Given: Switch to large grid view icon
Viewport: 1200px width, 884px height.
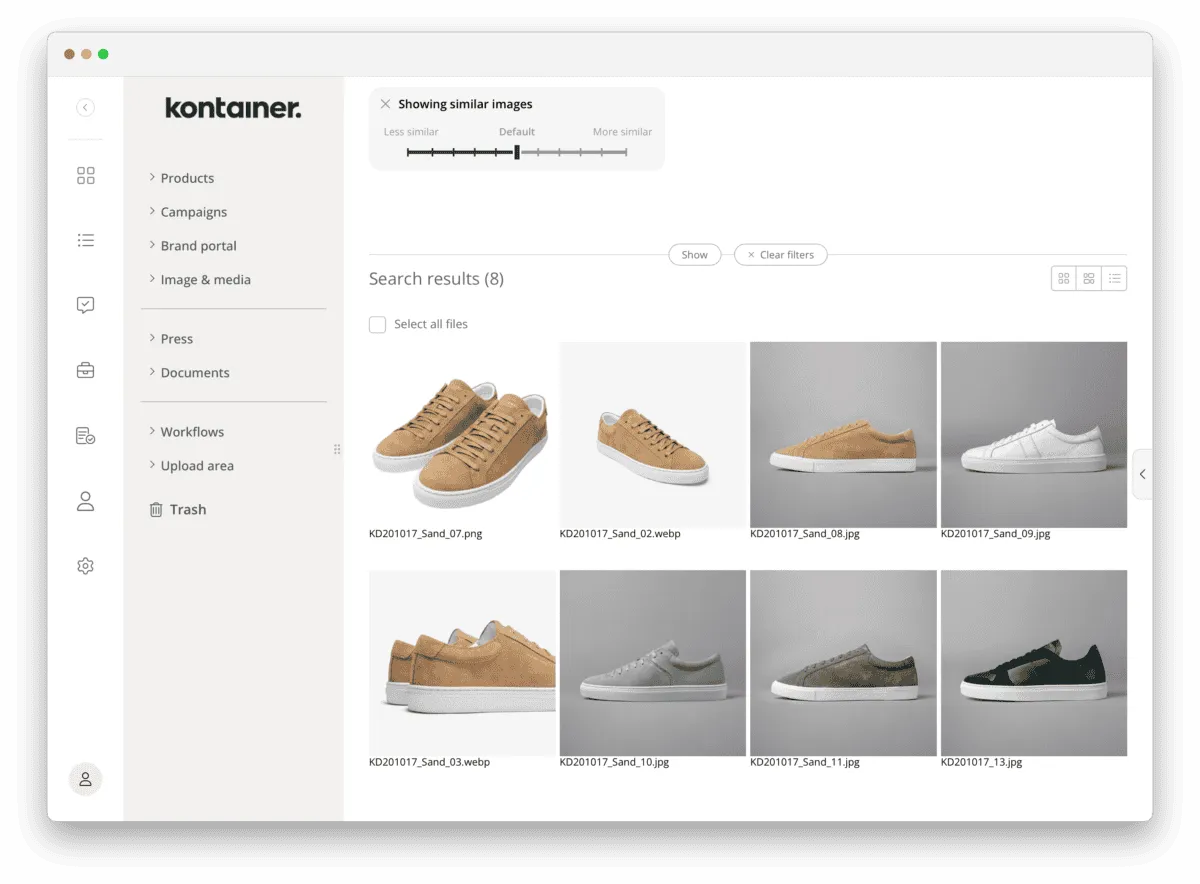Looking at the screenshot, I should pos(1064,279).
